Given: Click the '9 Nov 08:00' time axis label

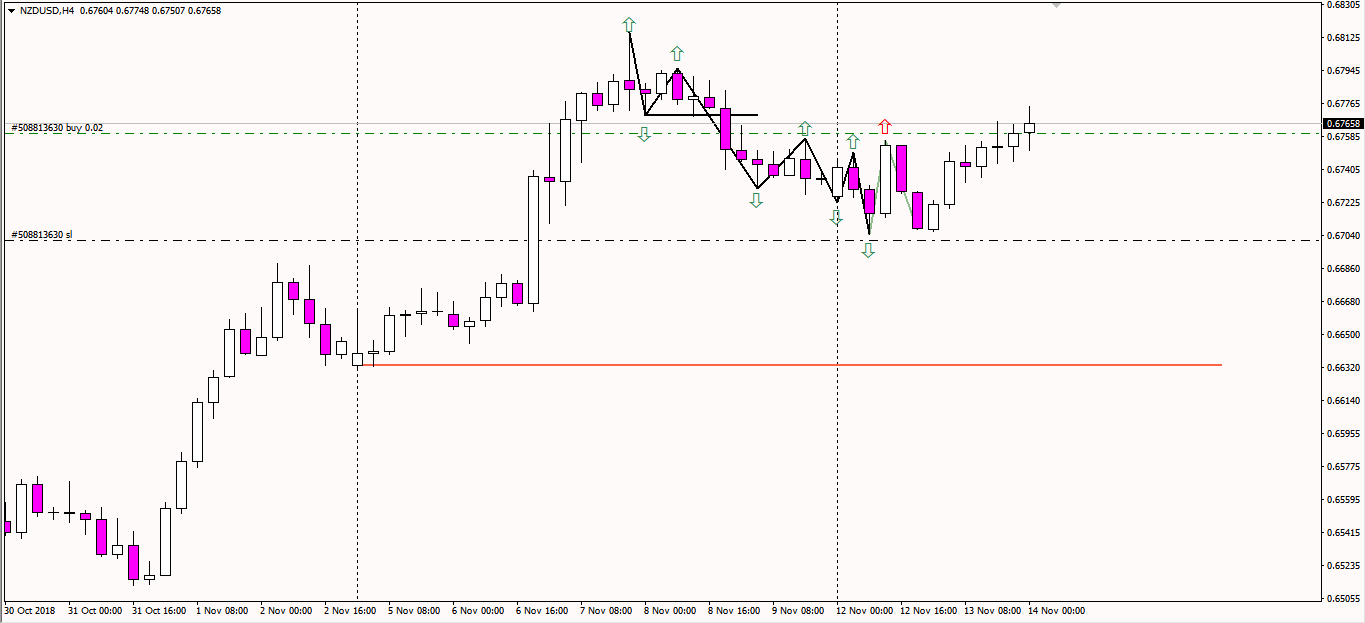Looking at the screenshot, I should coord(798,611).
